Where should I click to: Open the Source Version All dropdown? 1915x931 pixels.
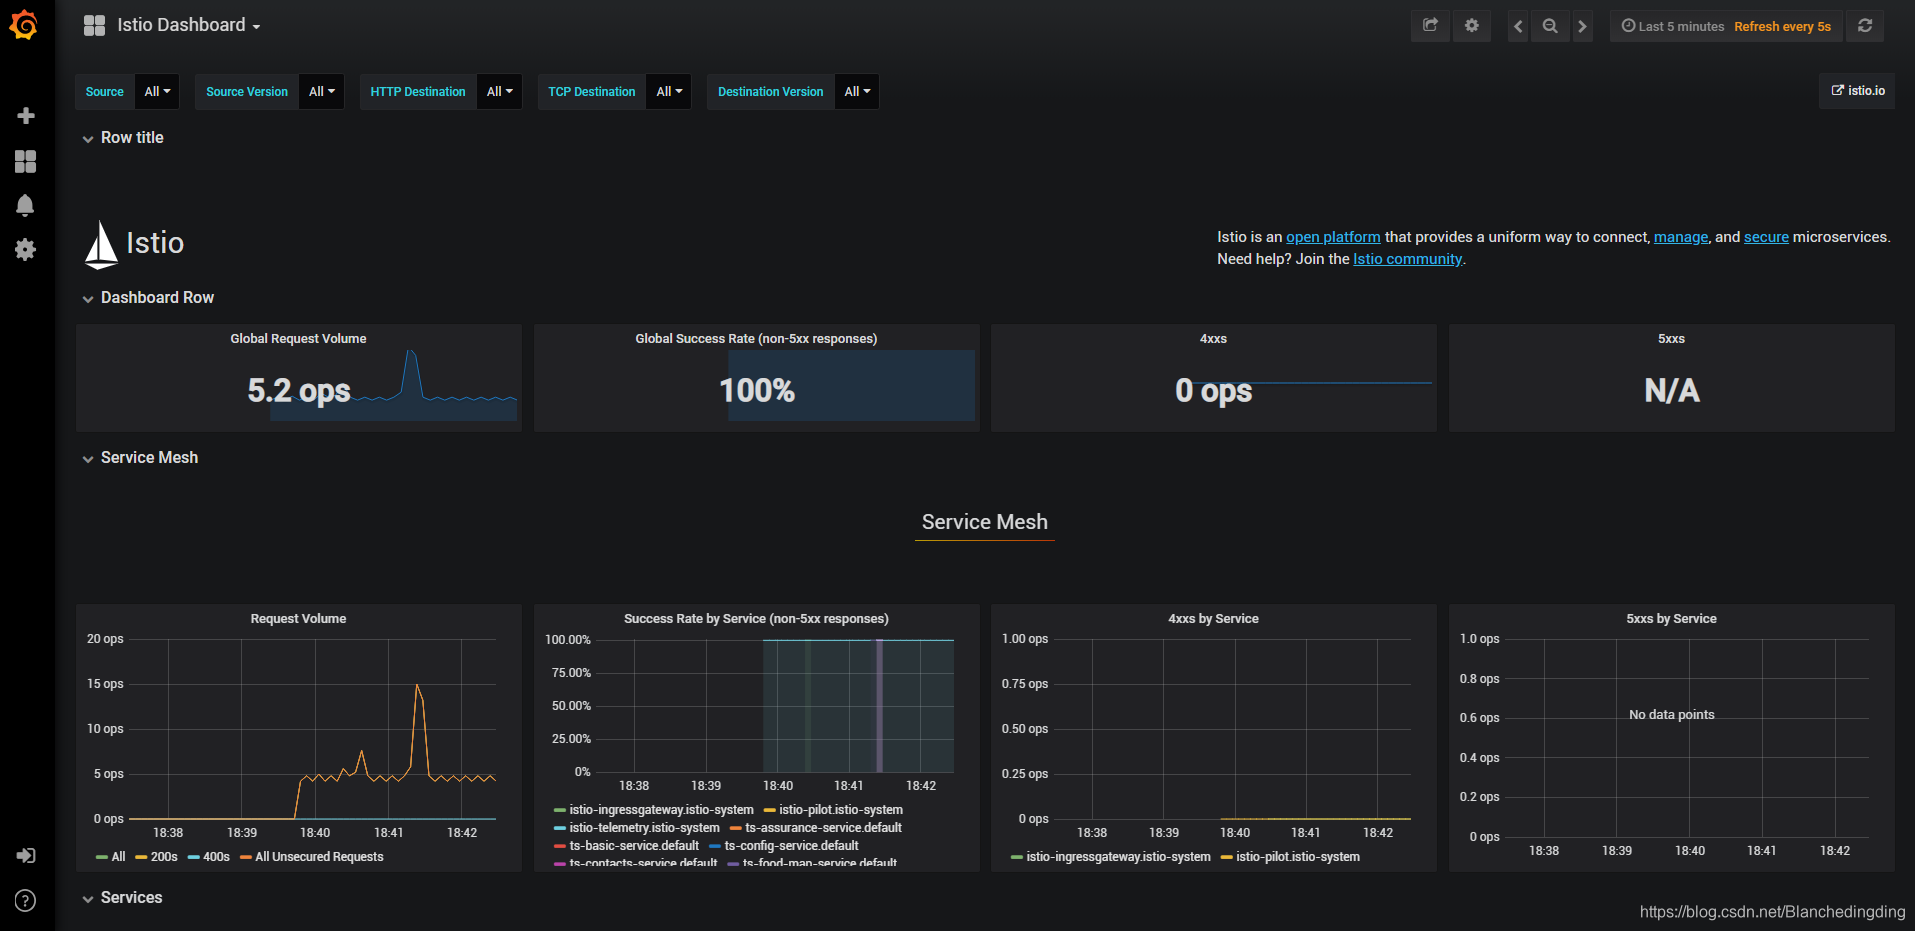click(x=321, y=91)
